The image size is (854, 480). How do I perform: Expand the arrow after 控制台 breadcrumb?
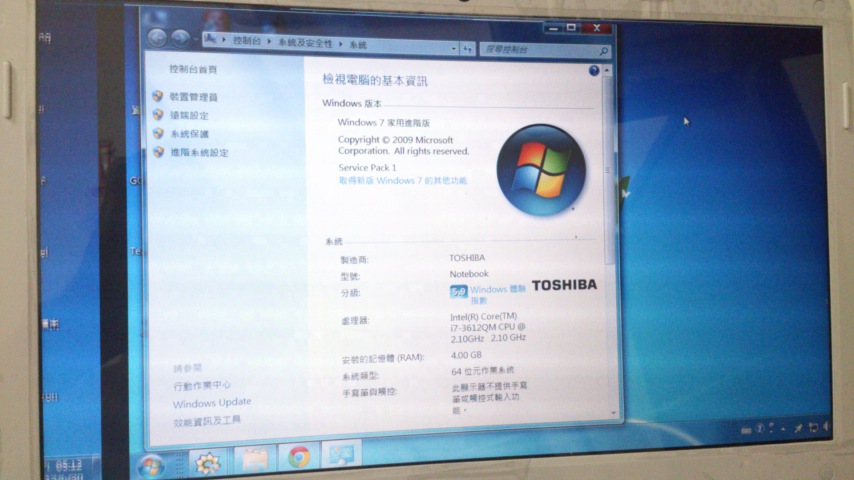click(269, 41)
